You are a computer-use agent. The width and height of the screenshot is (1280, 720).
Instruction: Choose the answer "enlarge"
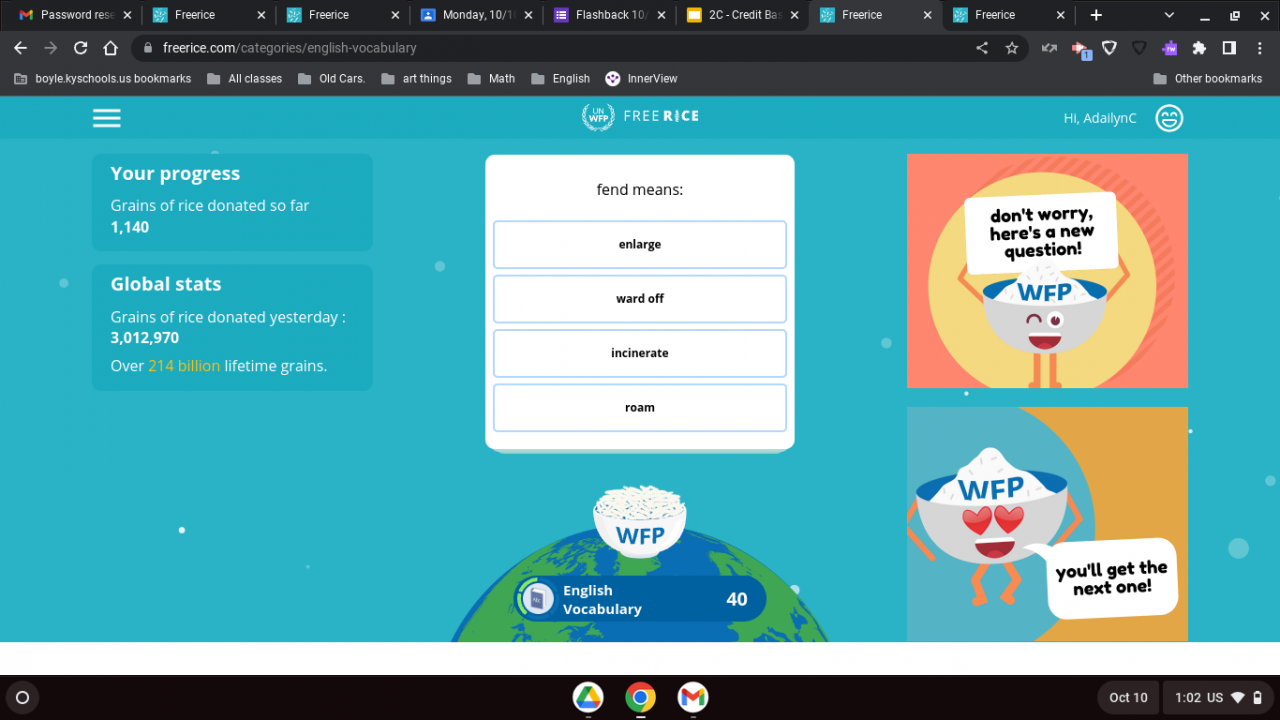point(640,245)
